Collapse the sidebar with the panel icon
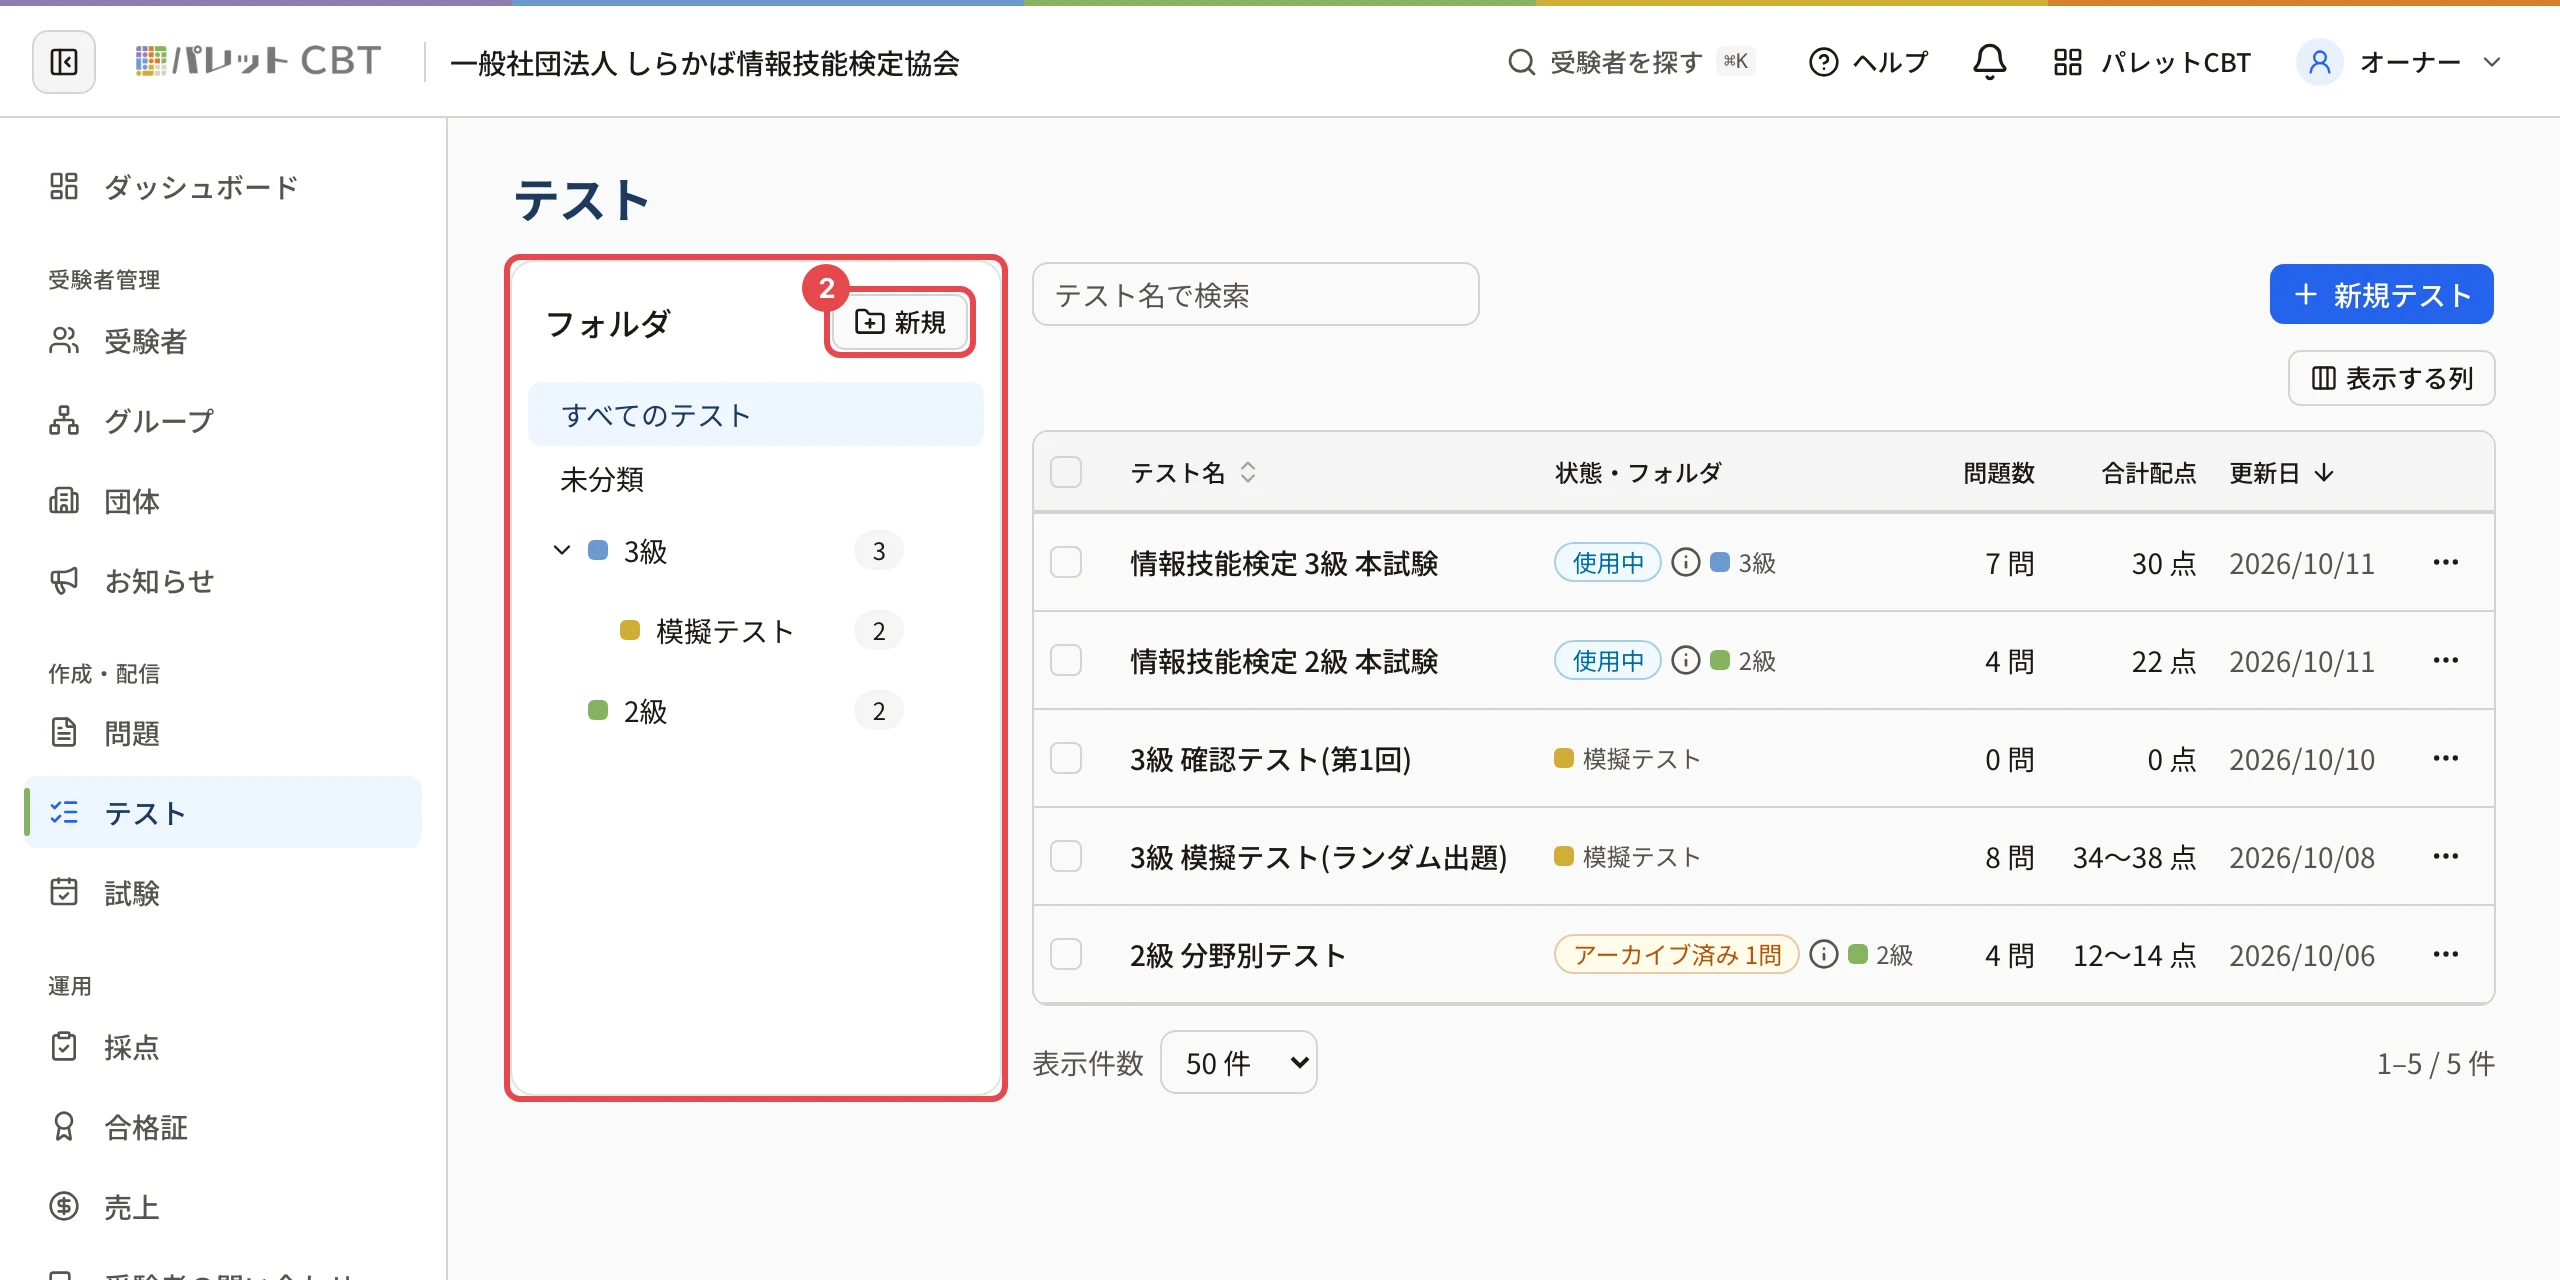 click(64, 62)
